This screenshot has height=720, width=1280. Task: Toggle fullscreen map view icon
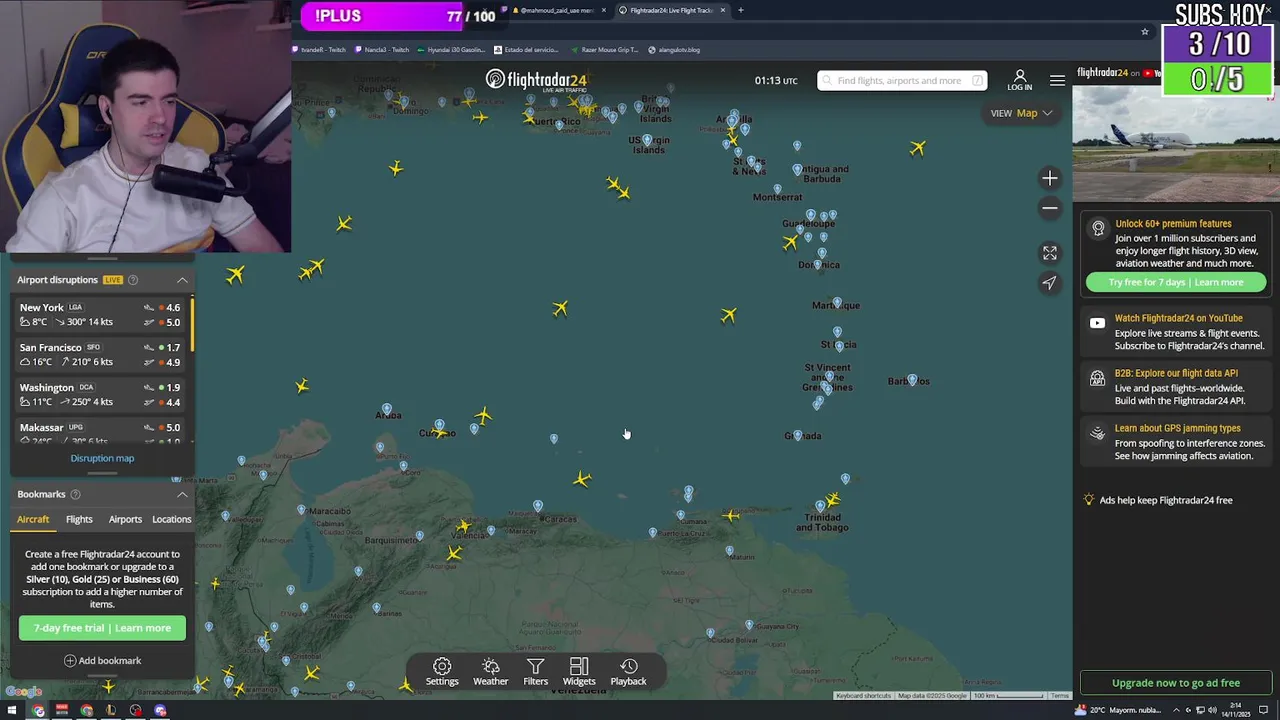click(x=1049, y=253)
